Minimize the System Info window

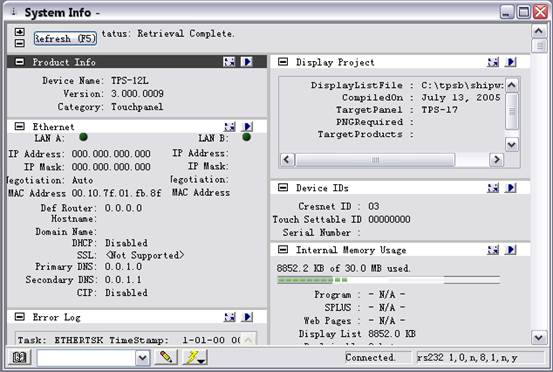coord(507,12)
